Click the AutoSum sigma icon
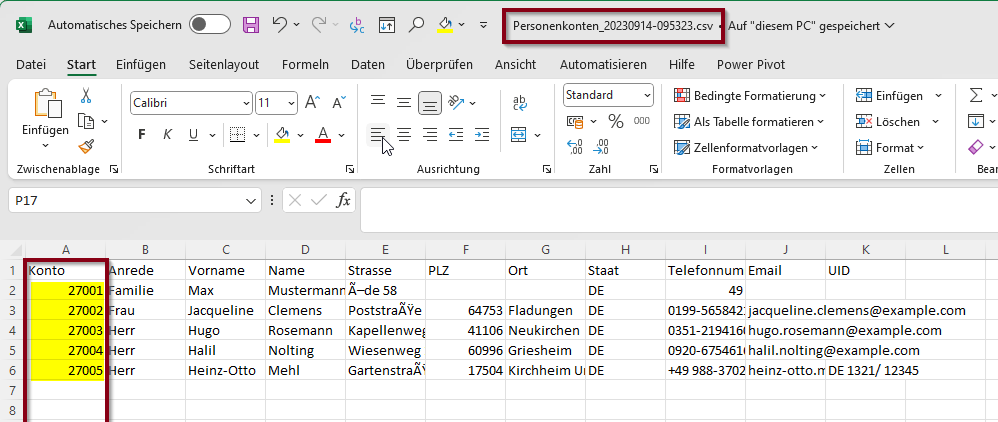The height and width of the screenshot is (422, 998). [976, 95]
